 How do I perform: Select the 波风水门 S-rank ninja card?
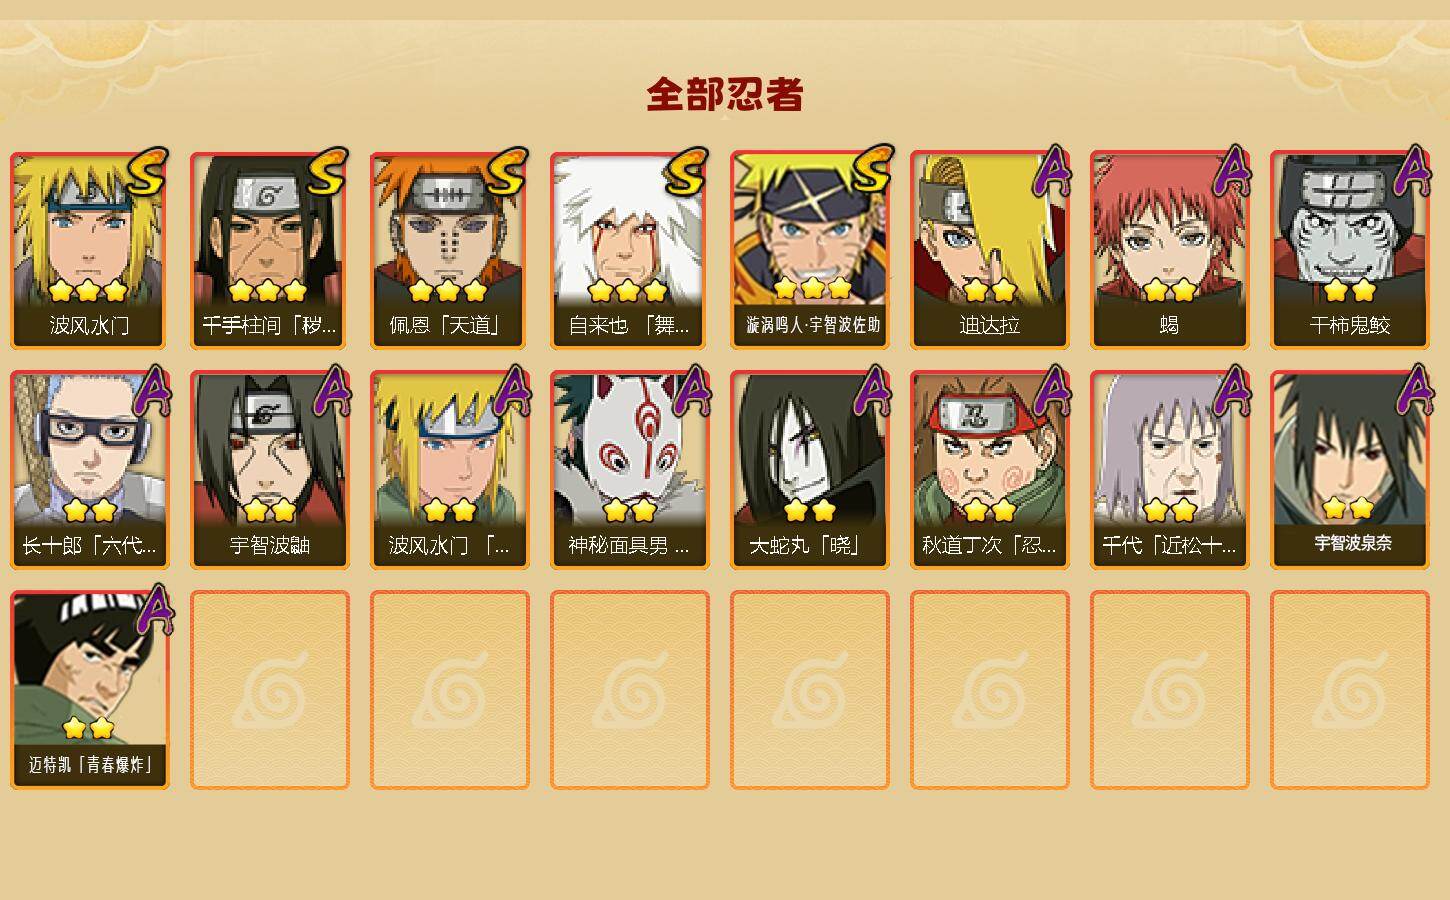[89, 250]
